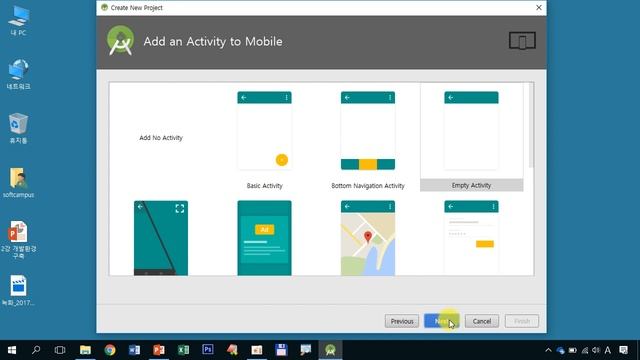
Task: Select the Add No Activity option
Action: [x=161, y=138]
